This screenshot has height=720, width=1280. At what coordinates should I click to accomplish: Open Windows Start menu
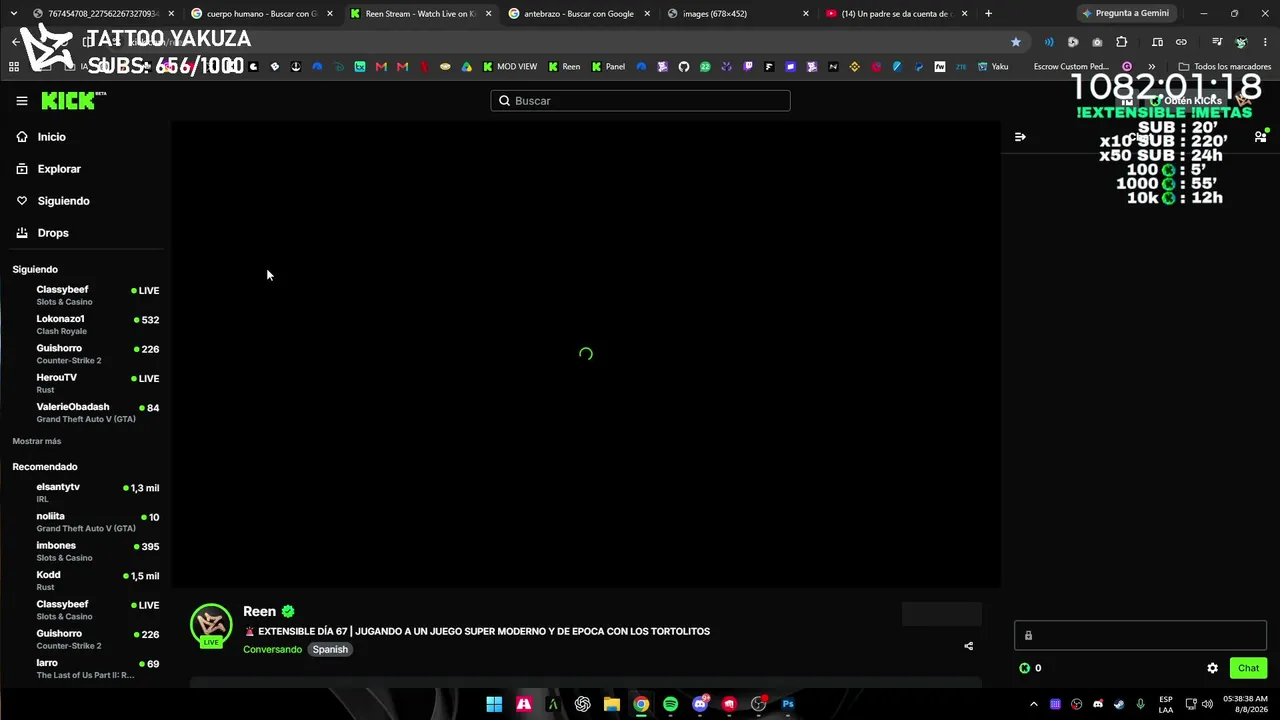pos(494,704)
